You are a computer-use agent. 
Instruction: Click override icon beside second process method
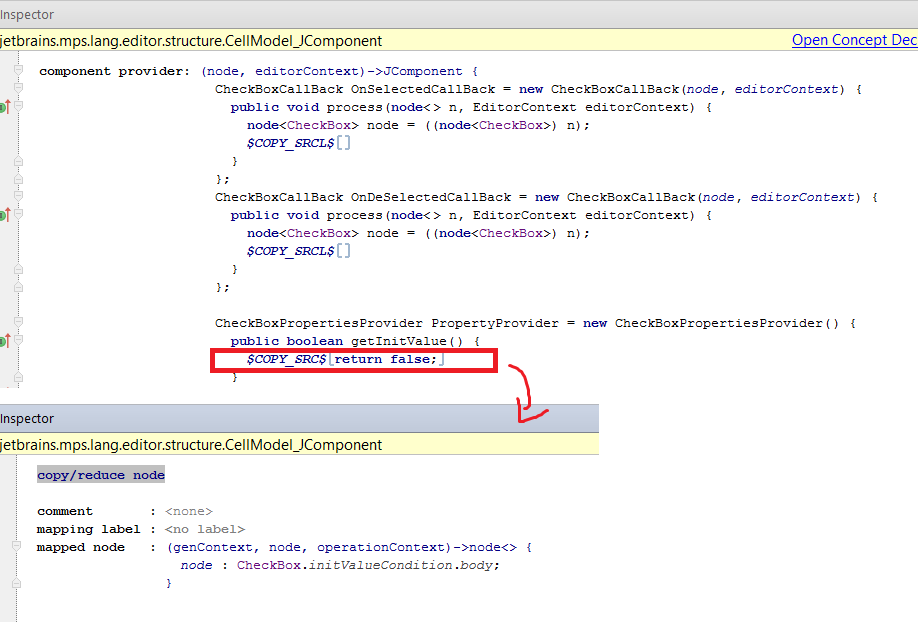pyautogui.click(x=5, y=214)
